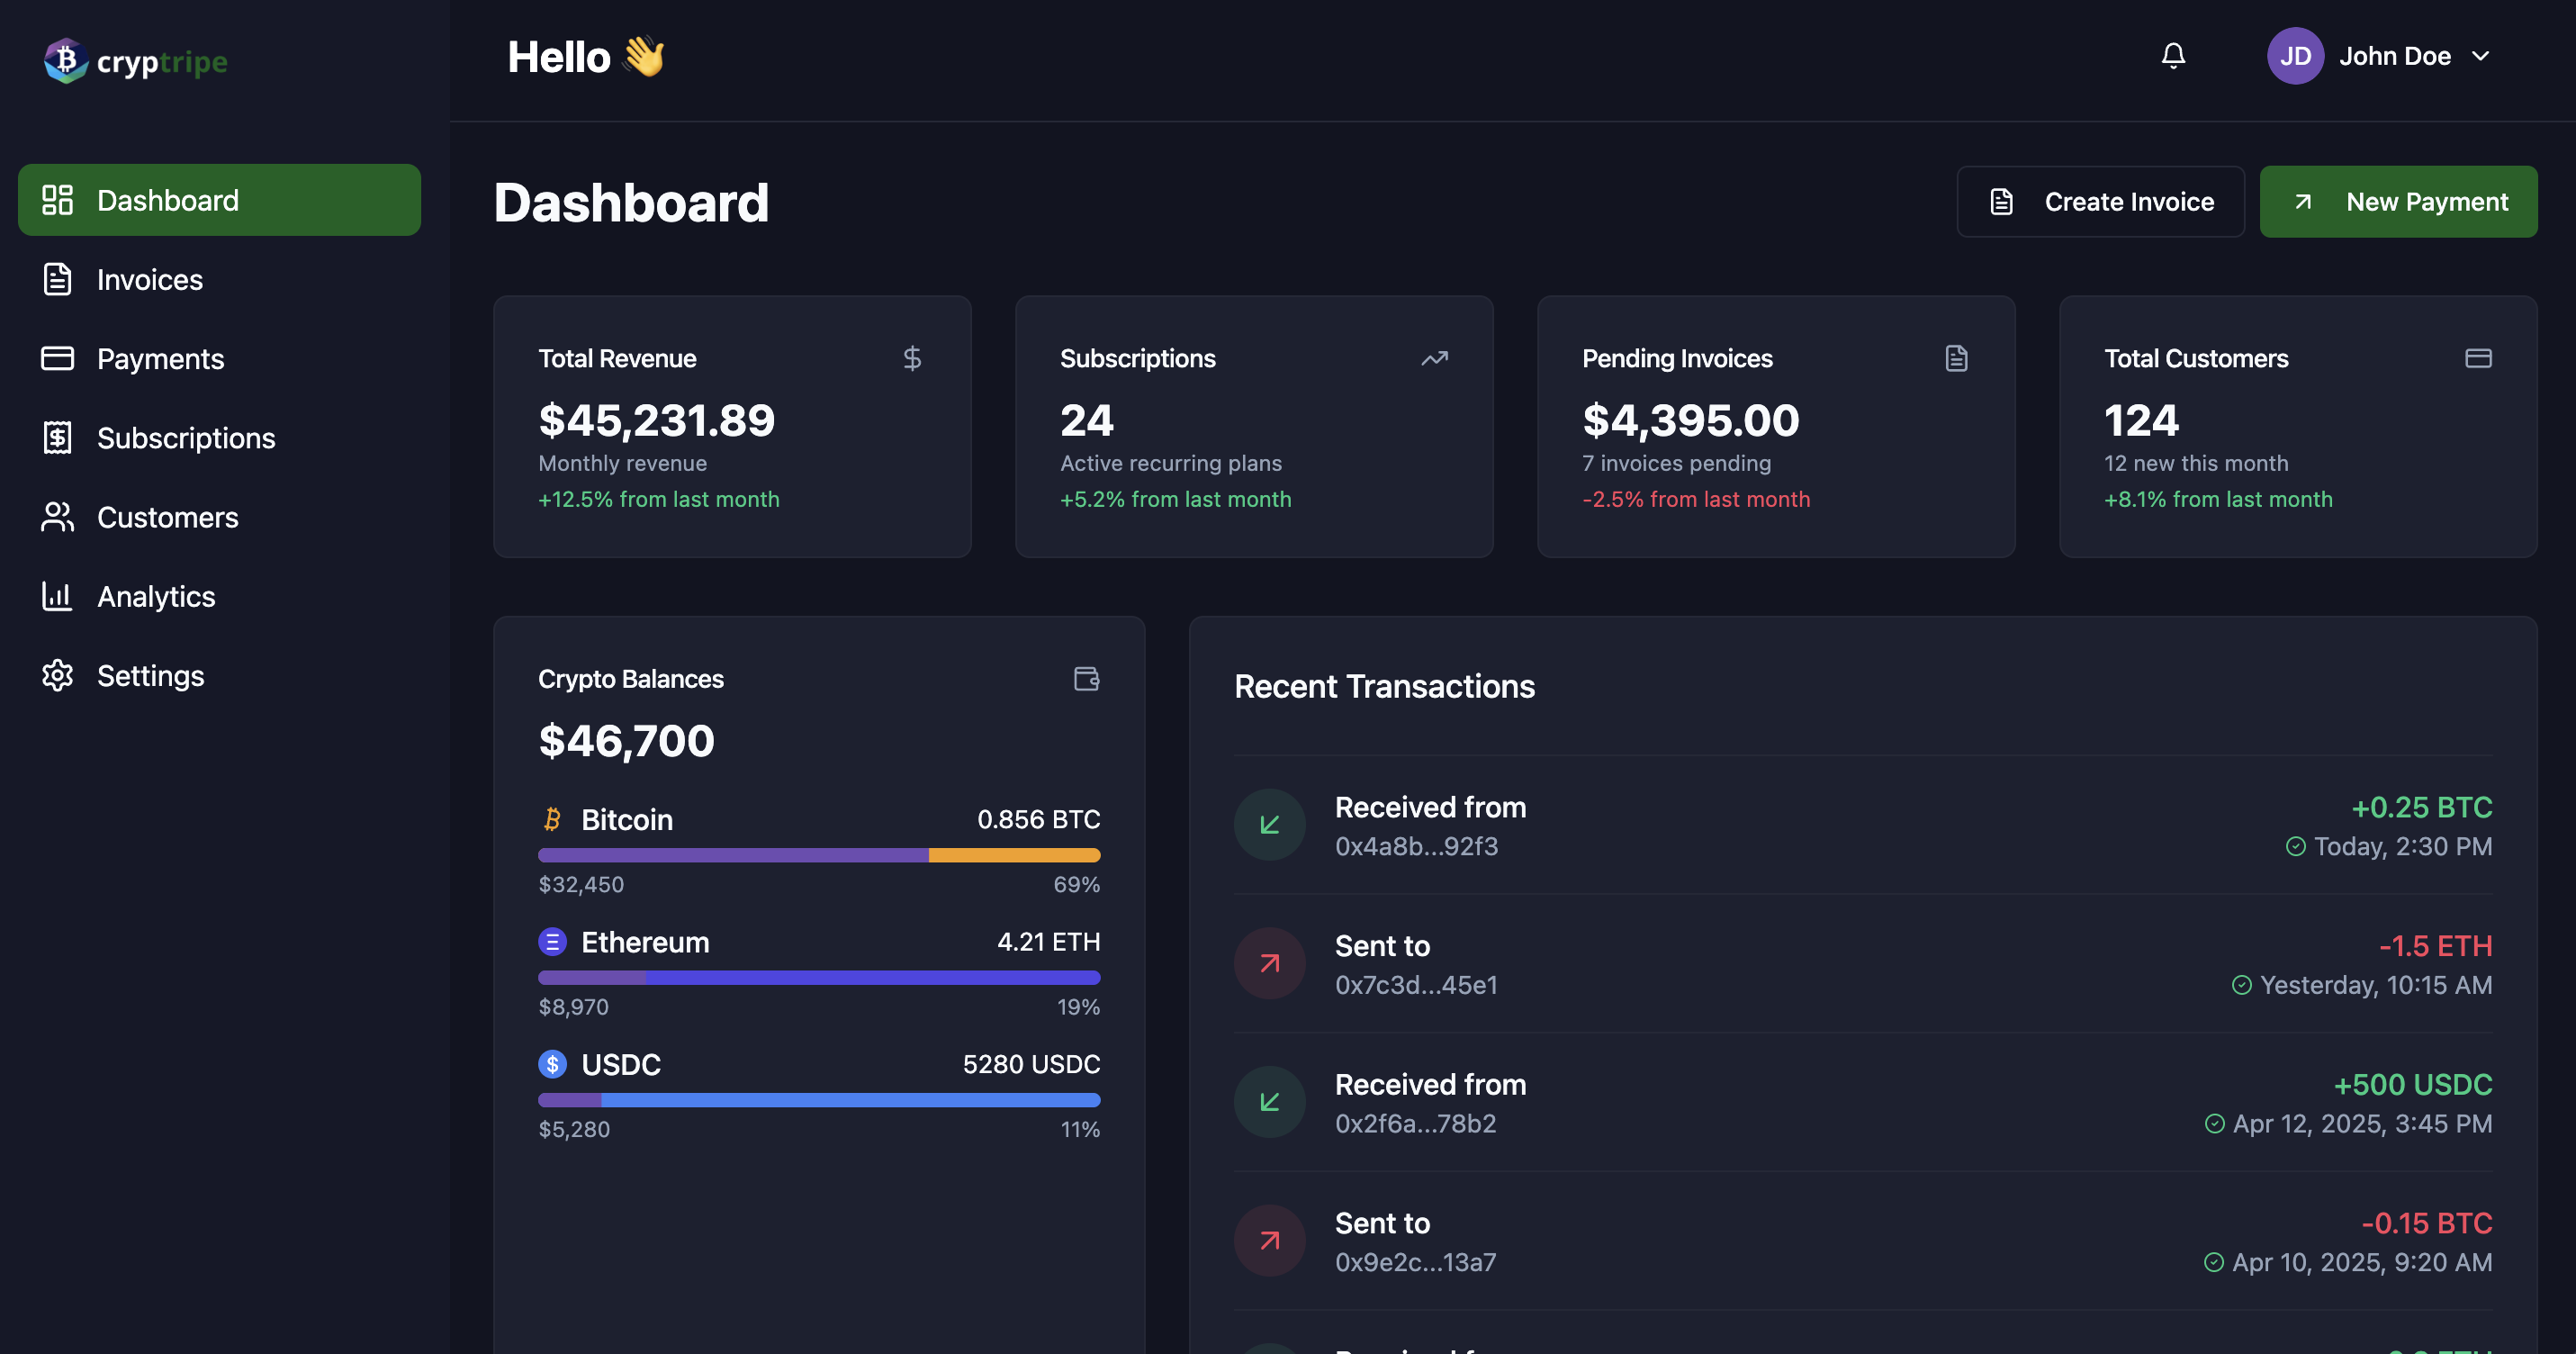This screenshot has width=2576, height=1354.
Task: Click the 0.856 BTC amount
Action: point(1038,819)
